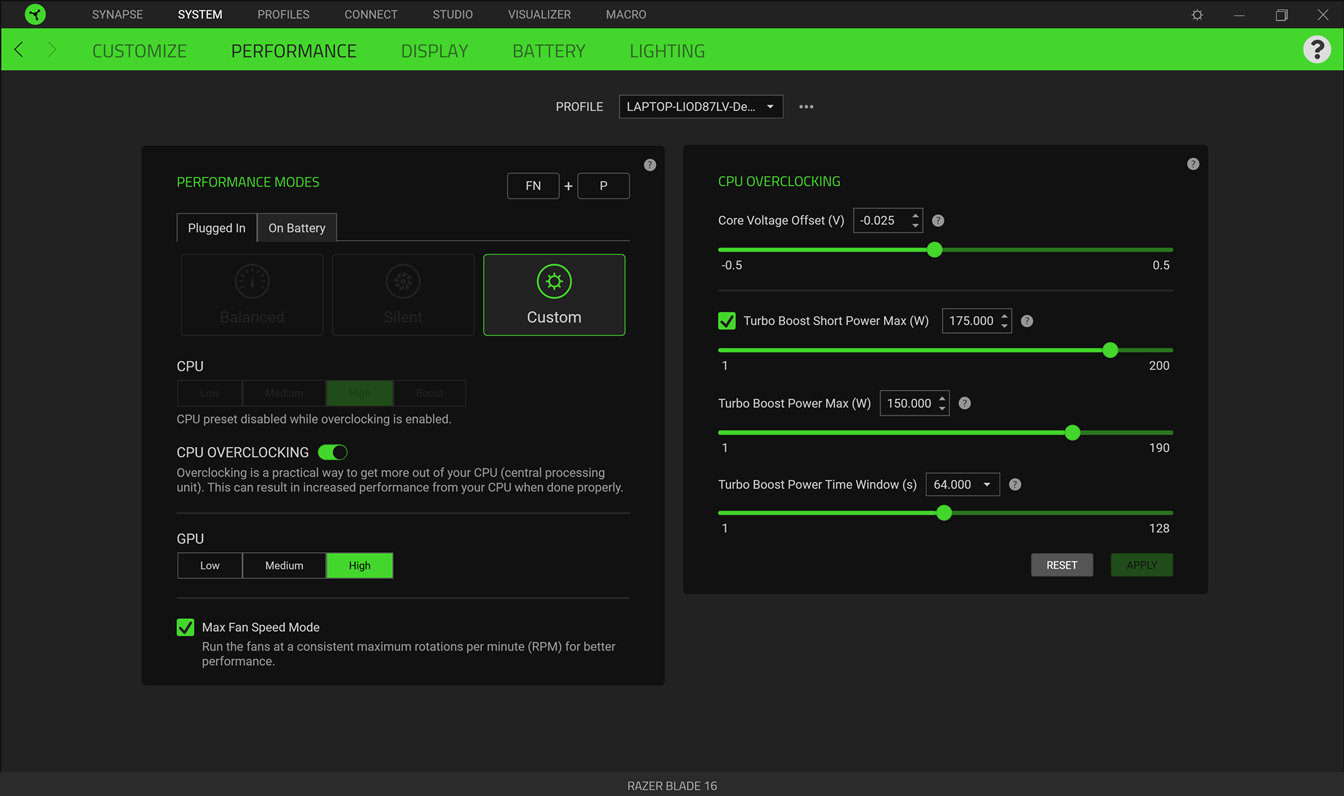Switch to the Customize tab
The image size is (1344, 796).
[x=139, y=51]
